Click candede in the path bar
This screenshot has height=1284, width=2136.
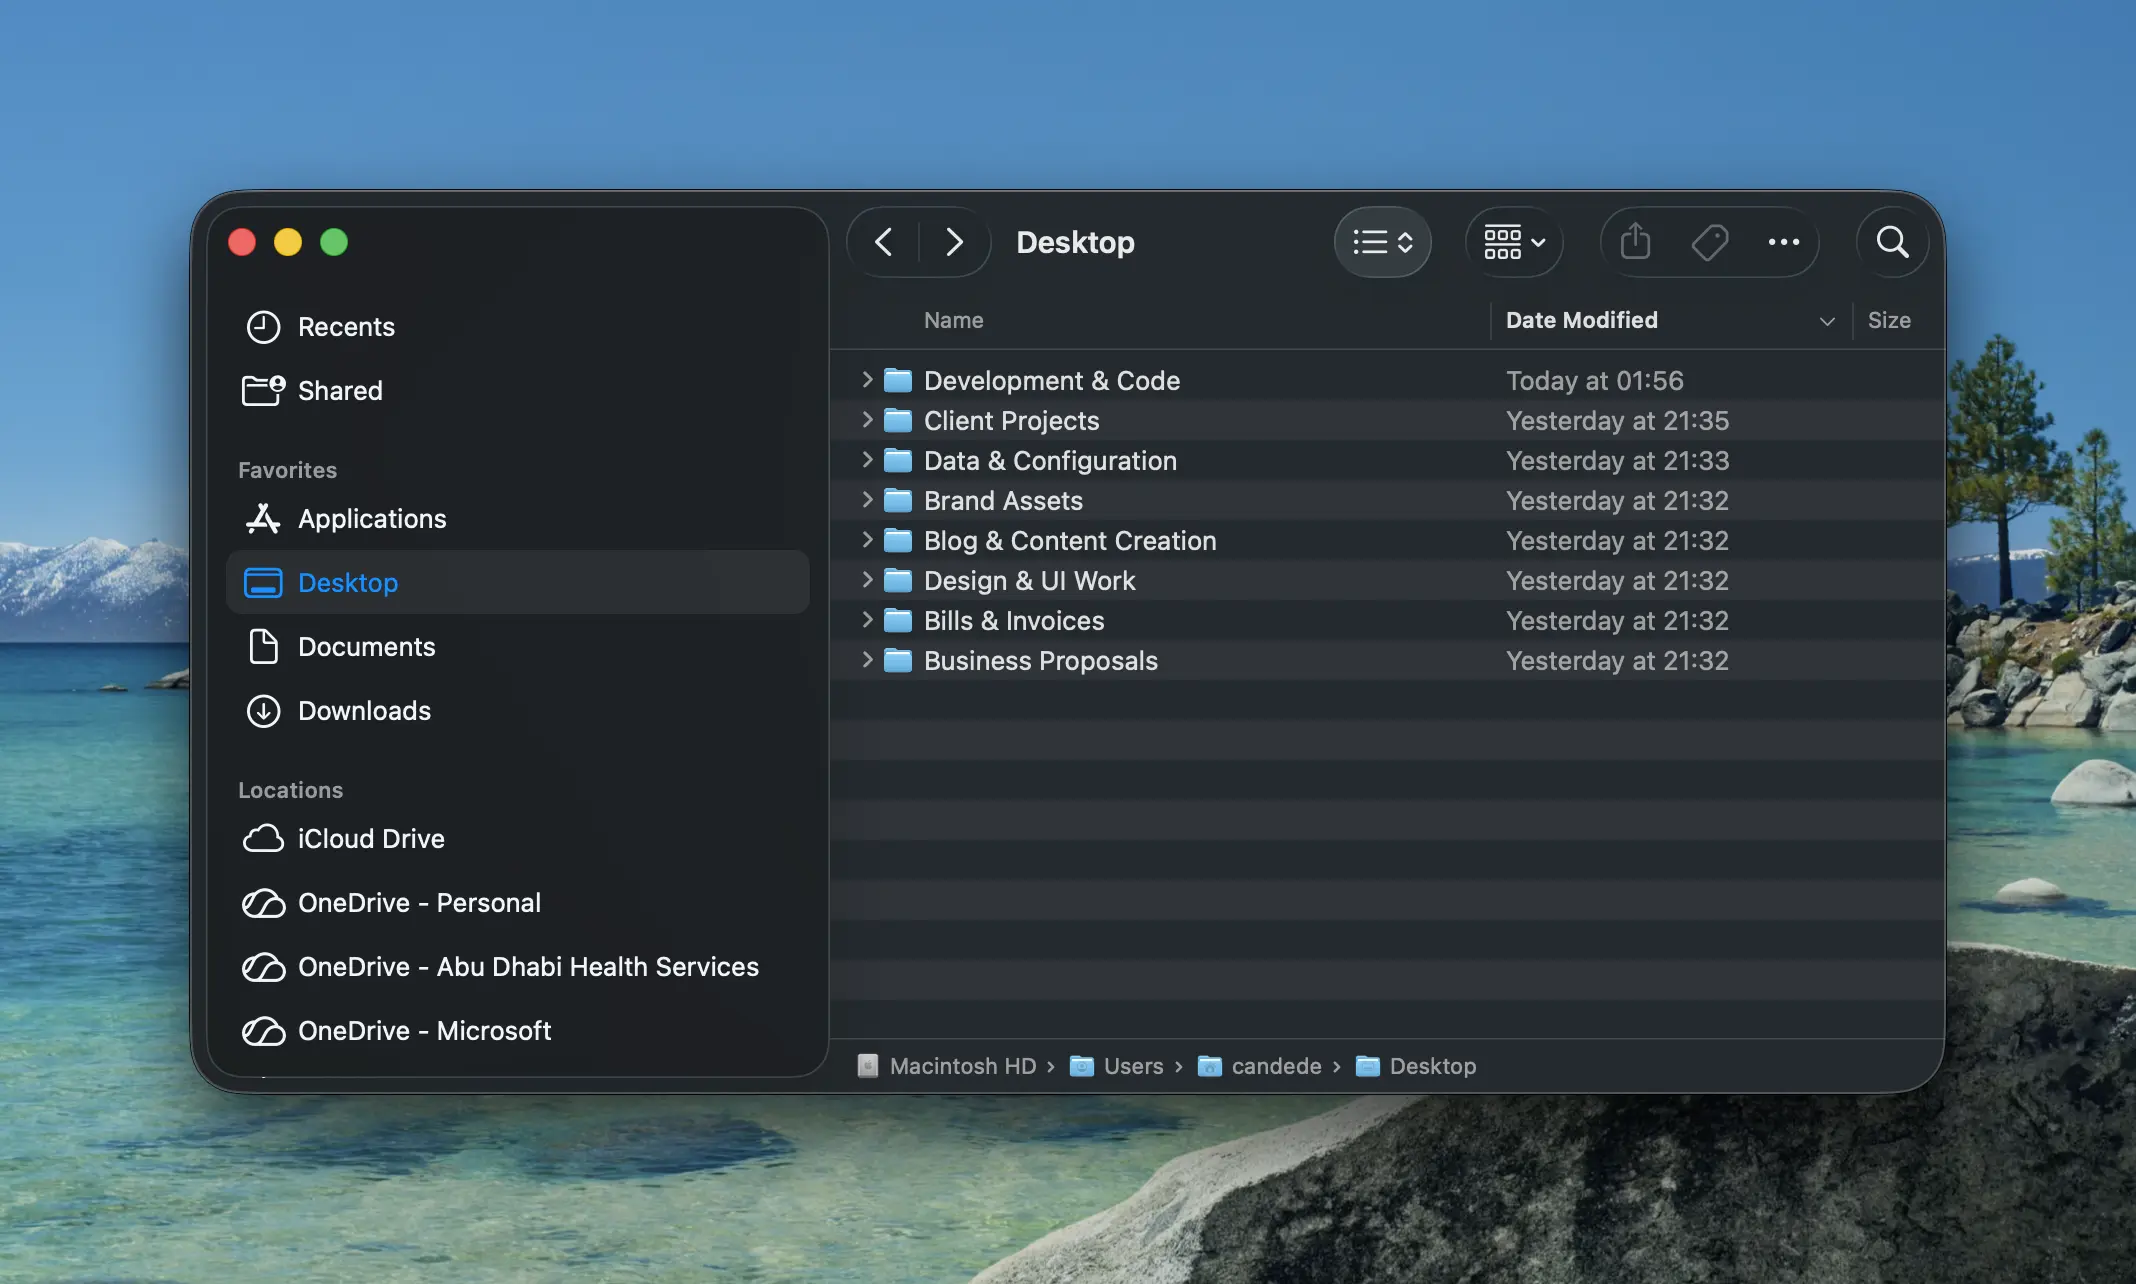pos(1275,1066)
